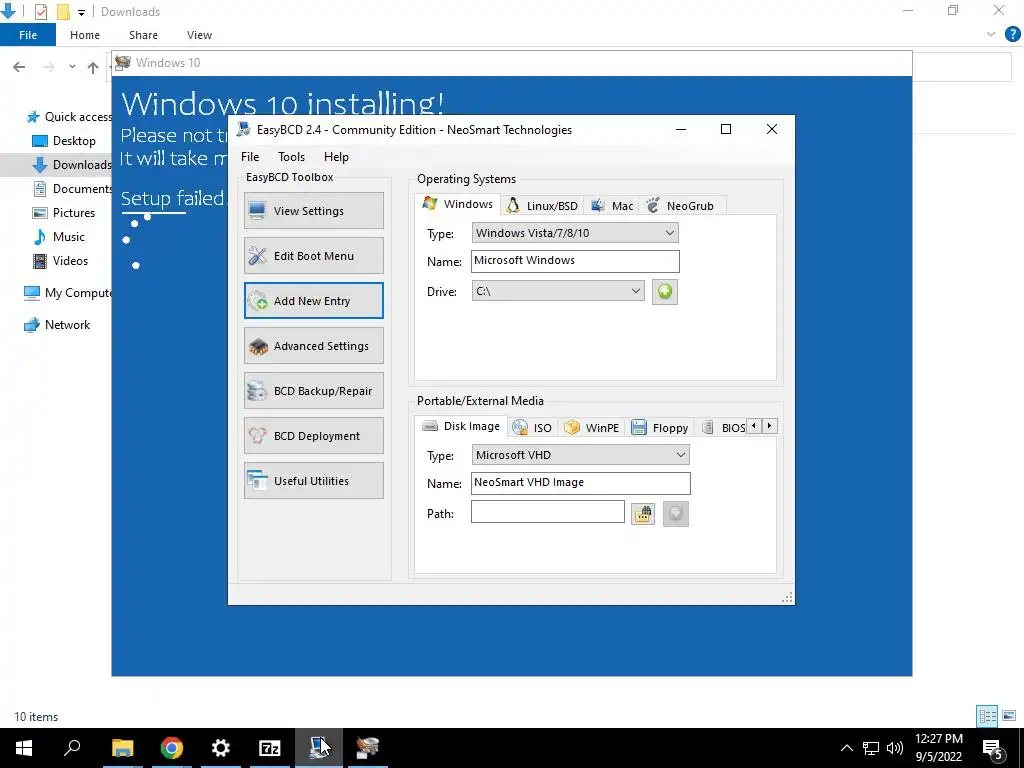
Task: Expand the Explorer ribbon chevron
Action: [991, 35]
